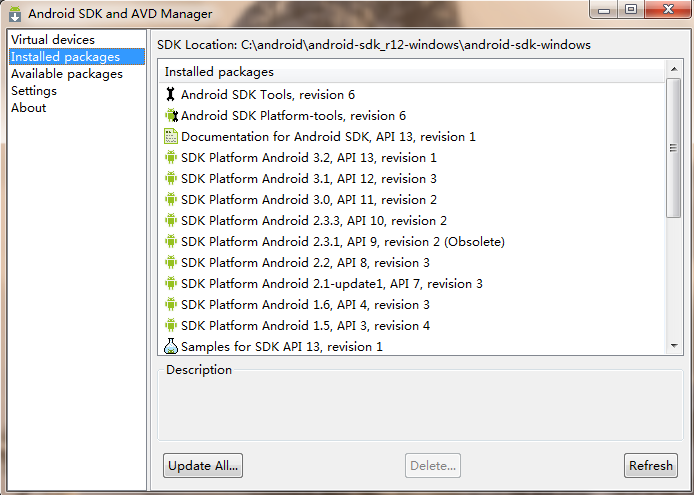694x495 pixels.
Task: Click the Android icon for SDK Platform Android 3.1
Action: click(170, 178)
